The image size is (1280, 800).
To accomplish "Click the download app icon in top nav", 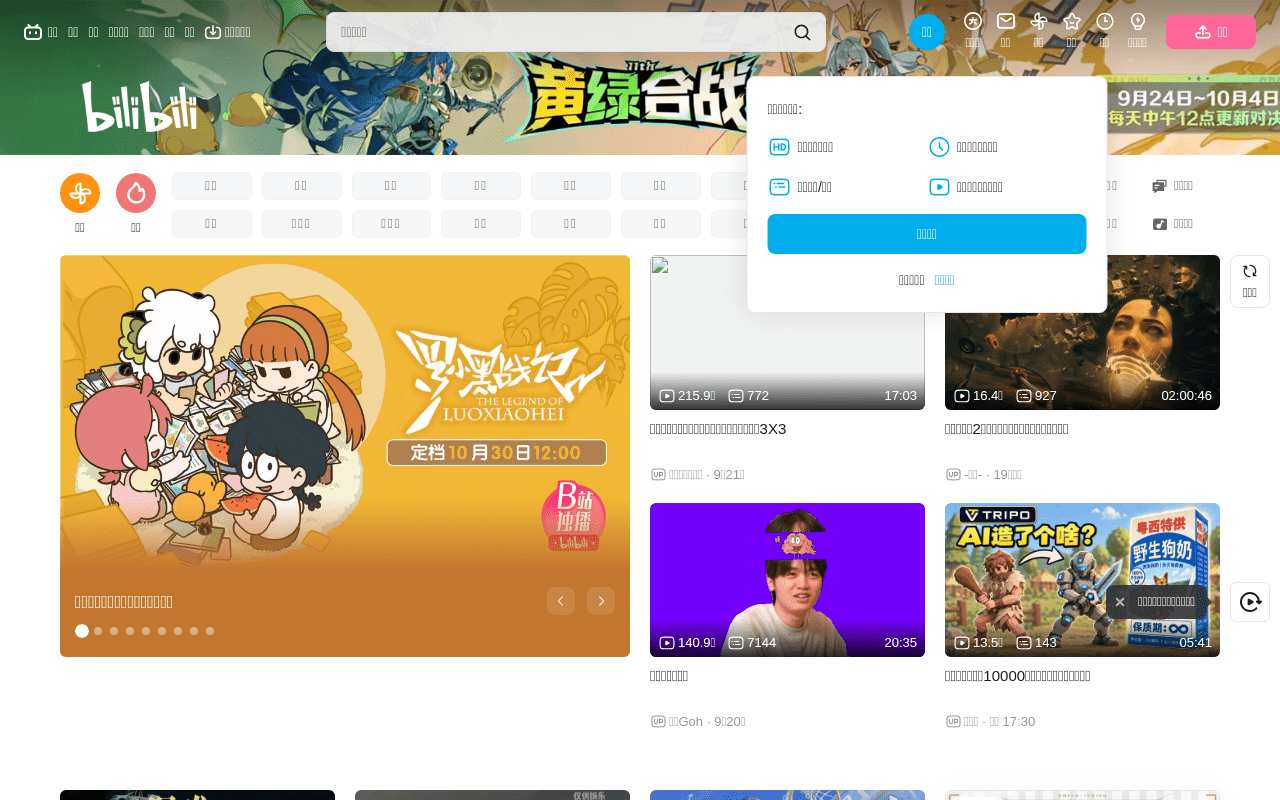I will [212, 32].
